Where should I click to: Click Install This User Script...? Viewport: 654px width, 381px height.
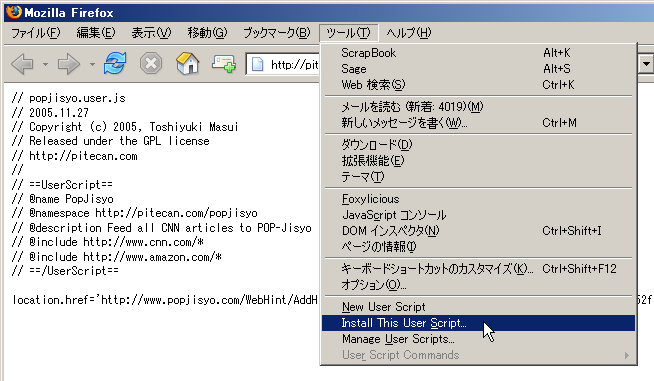point(478,323)
